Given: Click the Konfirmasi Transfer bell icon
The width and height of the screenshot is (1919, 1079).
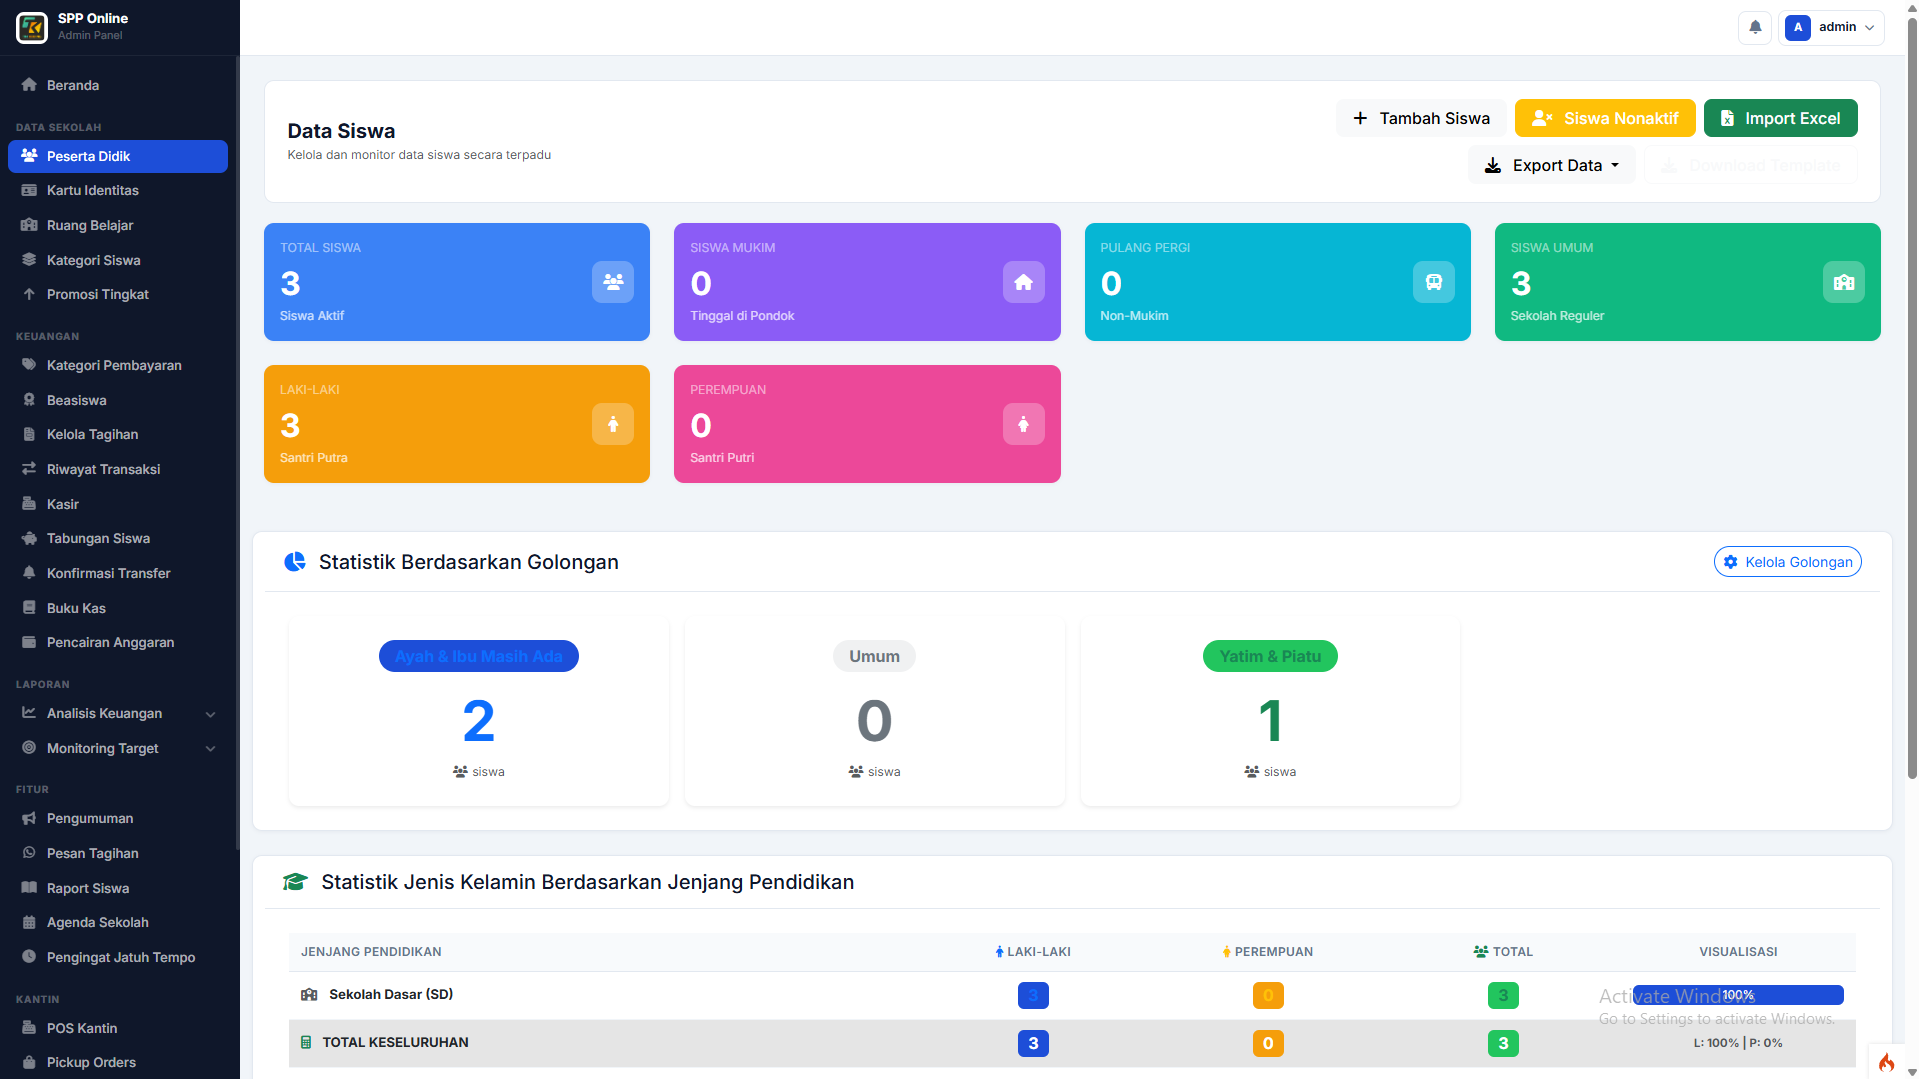Looking at the screenshot, I should (29, 573).
